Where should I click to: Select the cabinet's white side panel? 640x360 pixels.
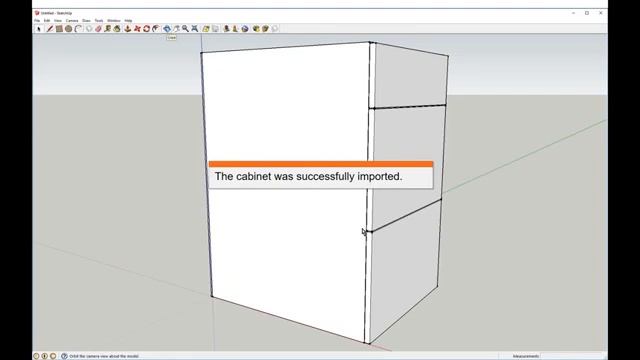click(x=286, y=122)
